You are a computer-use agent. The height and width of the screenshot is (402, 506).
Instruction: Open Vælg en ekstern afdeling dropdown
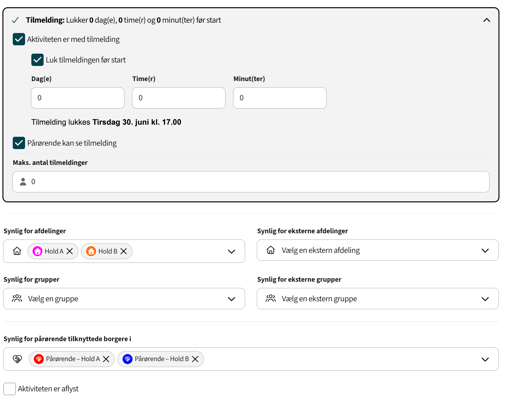[377, 250]
